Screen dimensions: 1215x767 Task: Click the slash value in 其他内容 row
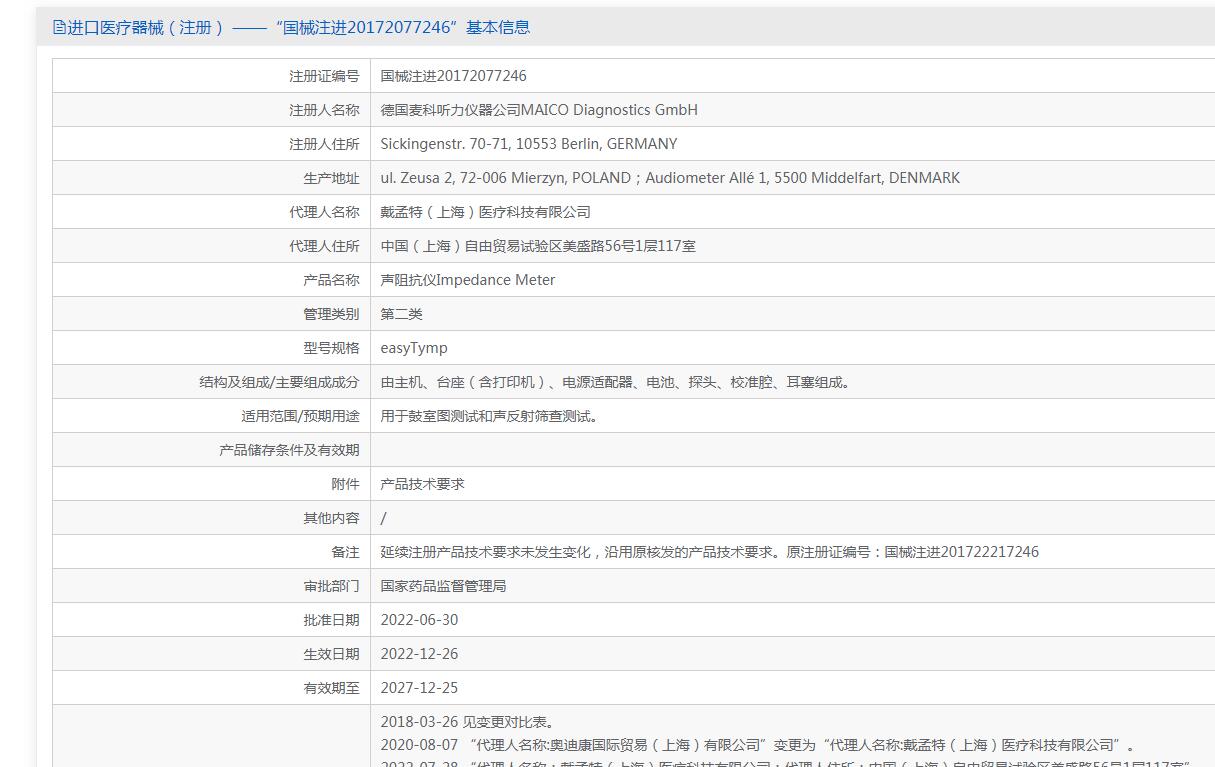tap(383, 518)
